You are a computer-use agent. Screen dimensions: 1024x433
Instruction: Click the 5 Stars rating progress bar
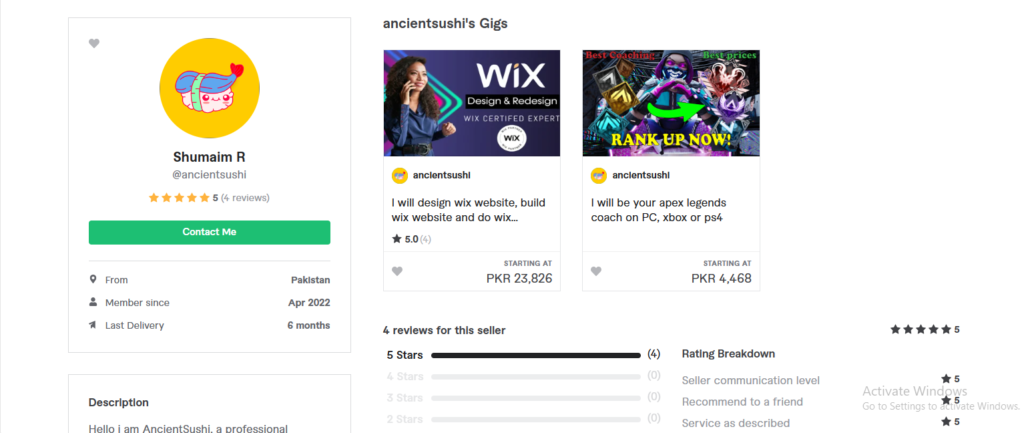[536, 355]
